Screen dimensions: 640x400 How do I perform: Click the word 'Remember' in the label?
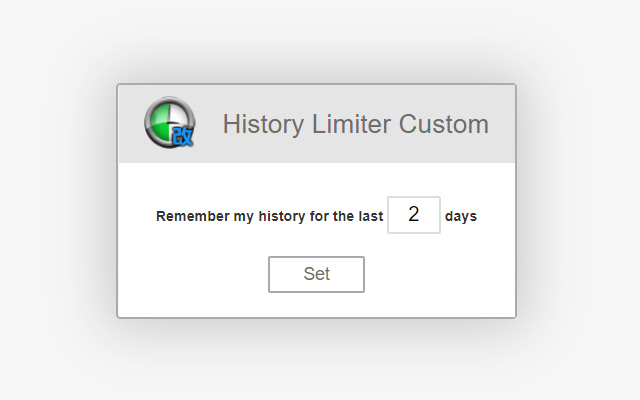(x=193, y=216)
